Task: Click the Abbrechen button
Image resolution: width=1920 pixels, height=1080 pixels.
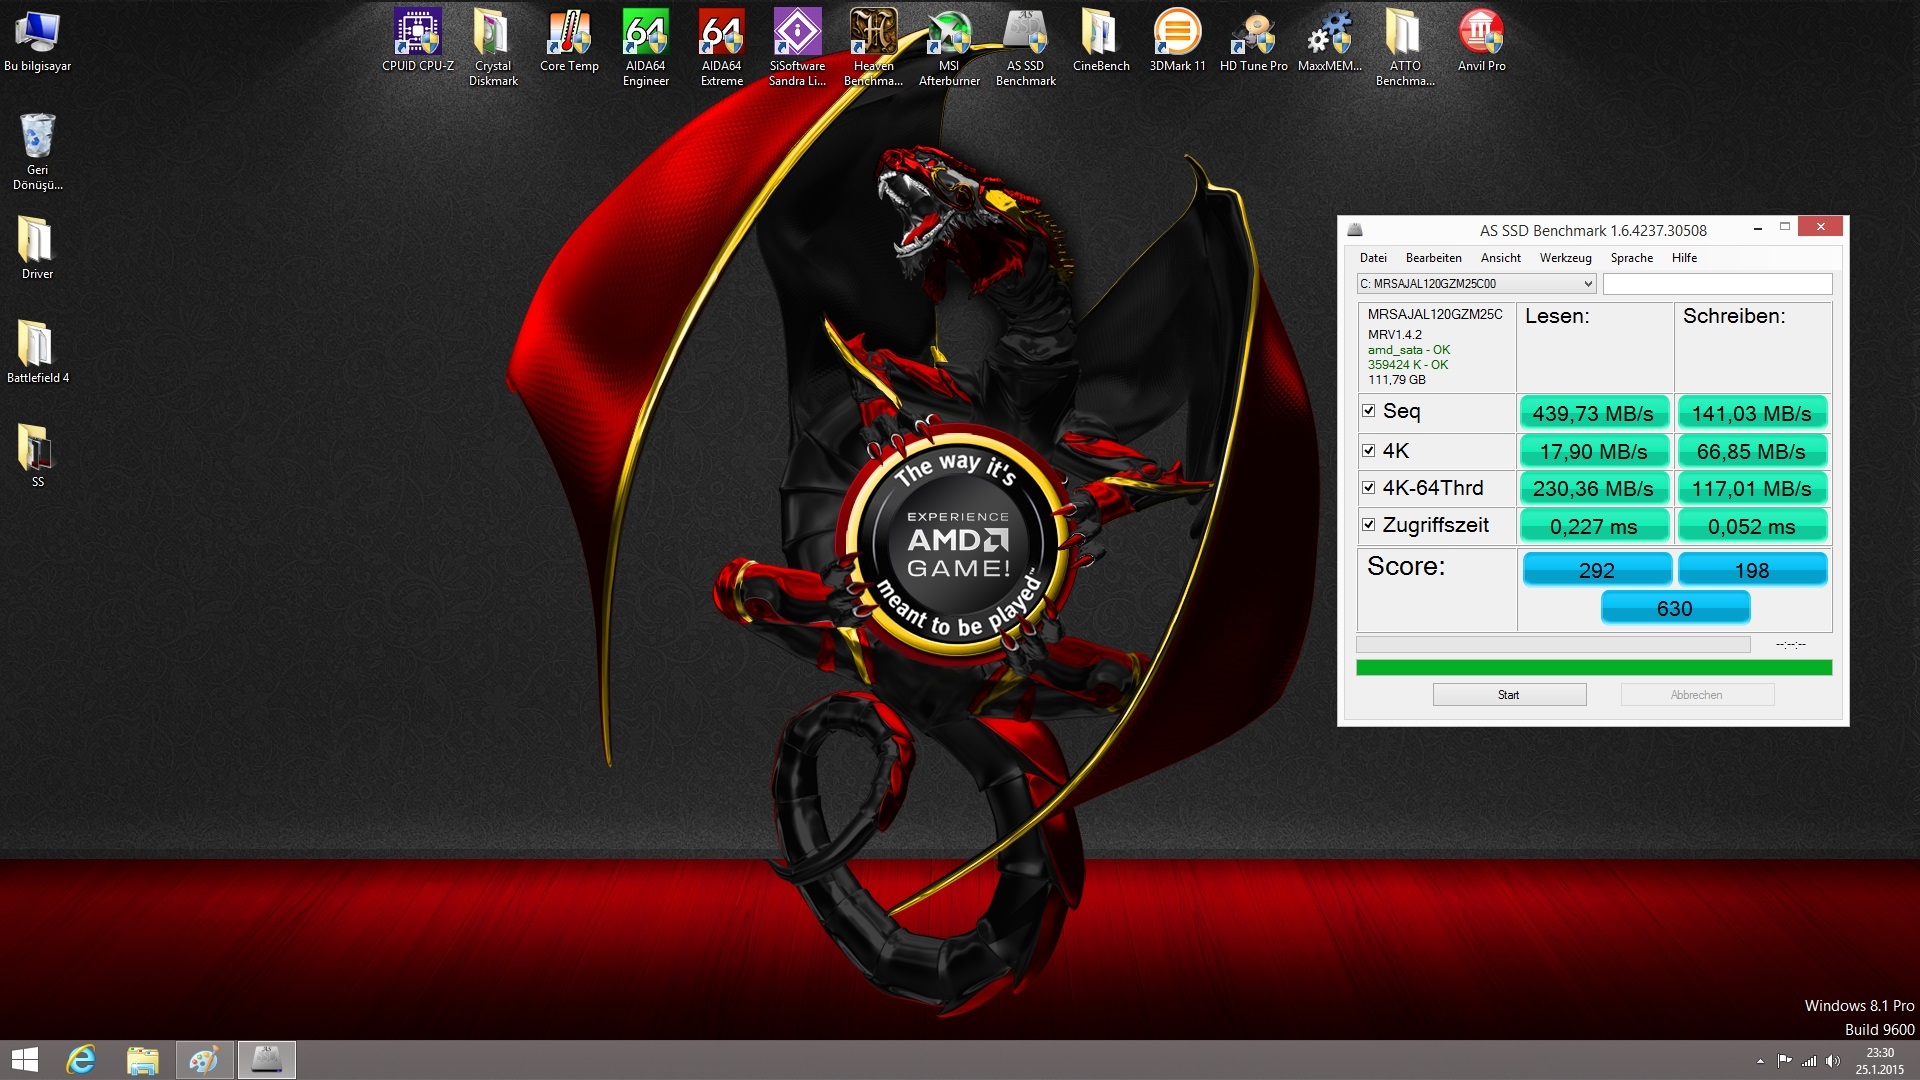Action: coord(1697,695)
